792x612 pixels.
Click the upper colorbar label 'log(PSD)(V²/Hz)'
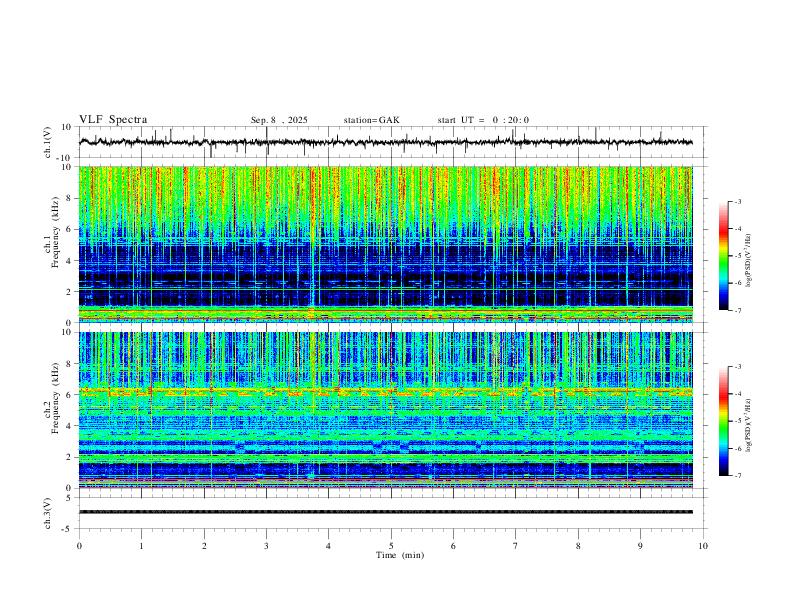(748, 261)
